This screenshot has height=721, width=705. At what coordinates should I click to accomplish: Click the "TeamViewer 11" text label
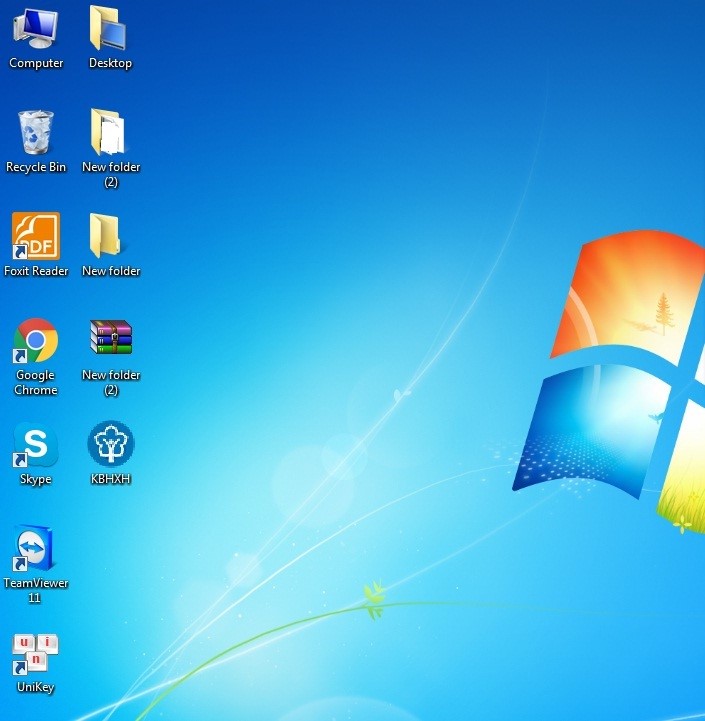pyautogui.click(x=36, y=590)
